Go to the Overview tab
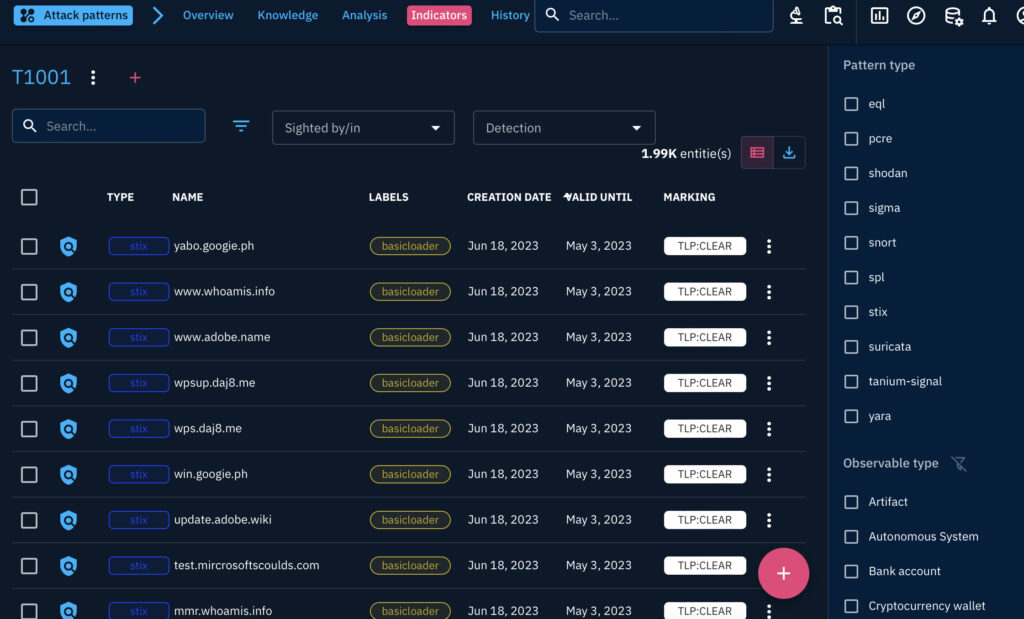 coord(208,16)
